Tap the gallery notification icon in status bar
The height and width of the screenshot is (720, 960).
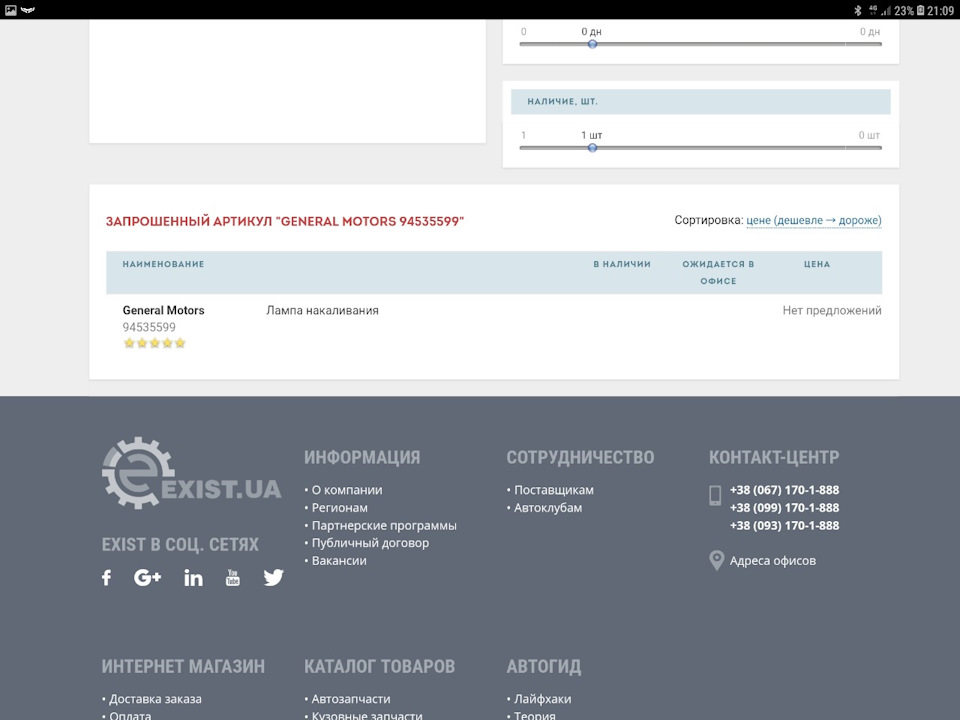10,10
